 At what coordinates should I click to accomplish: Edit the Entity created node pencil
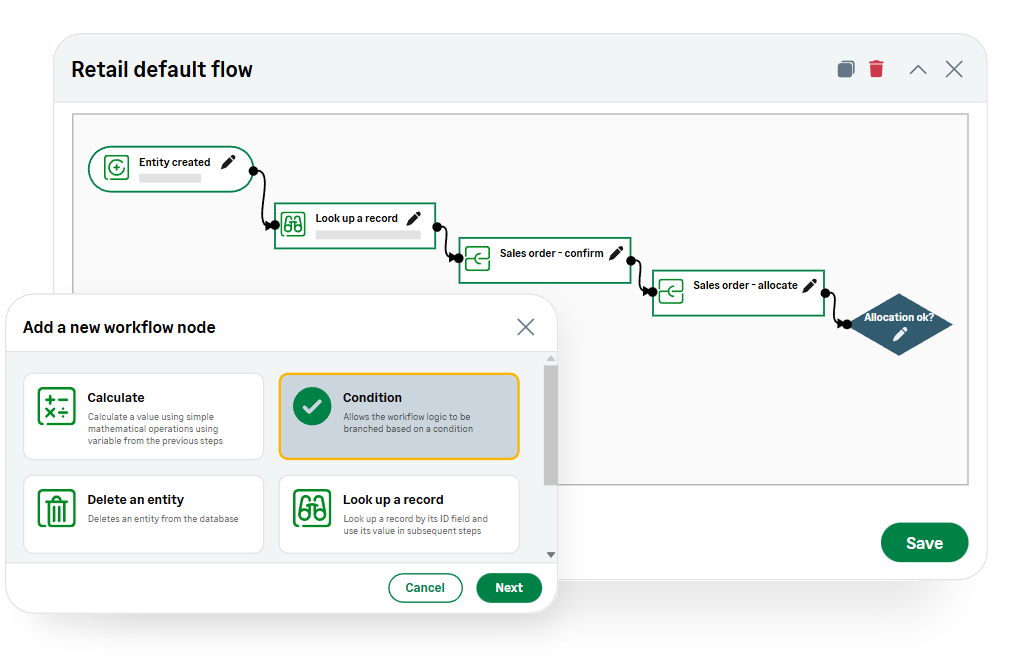tap(228, 162)
